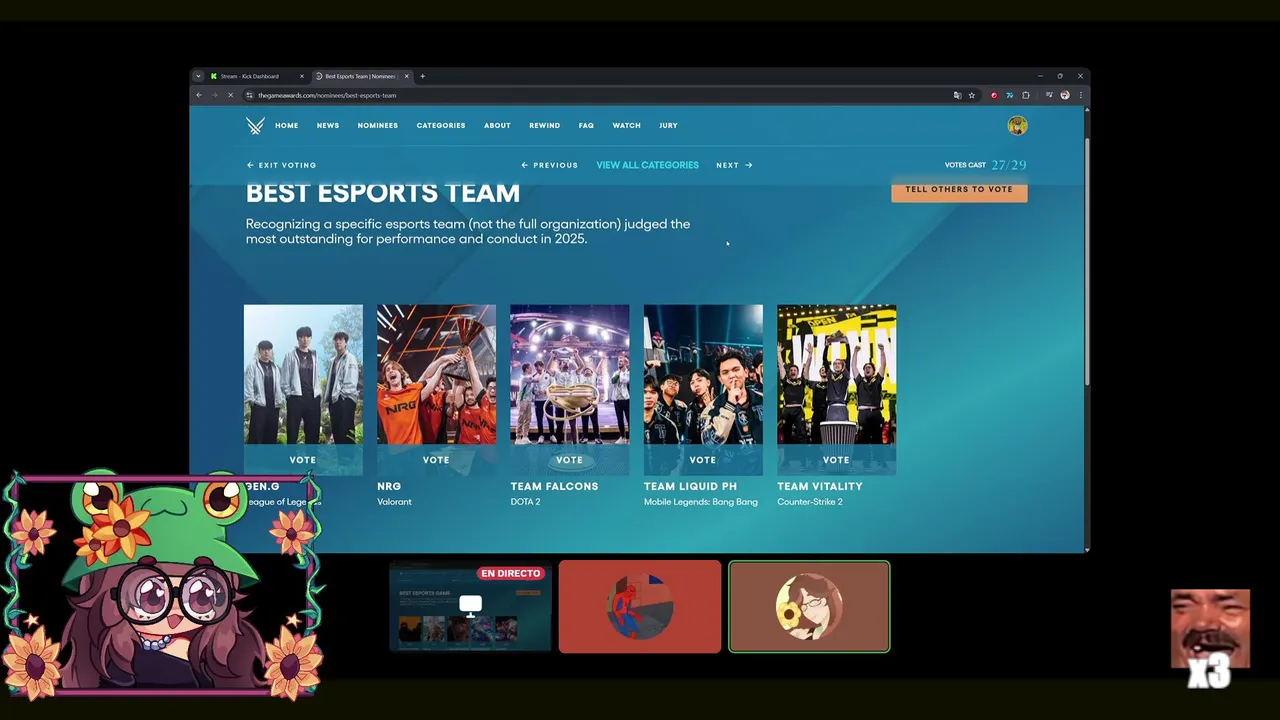Click the Team Falcons photo
The width and height of the screenshot is (1280, 720).
click(x=569, y=375)
